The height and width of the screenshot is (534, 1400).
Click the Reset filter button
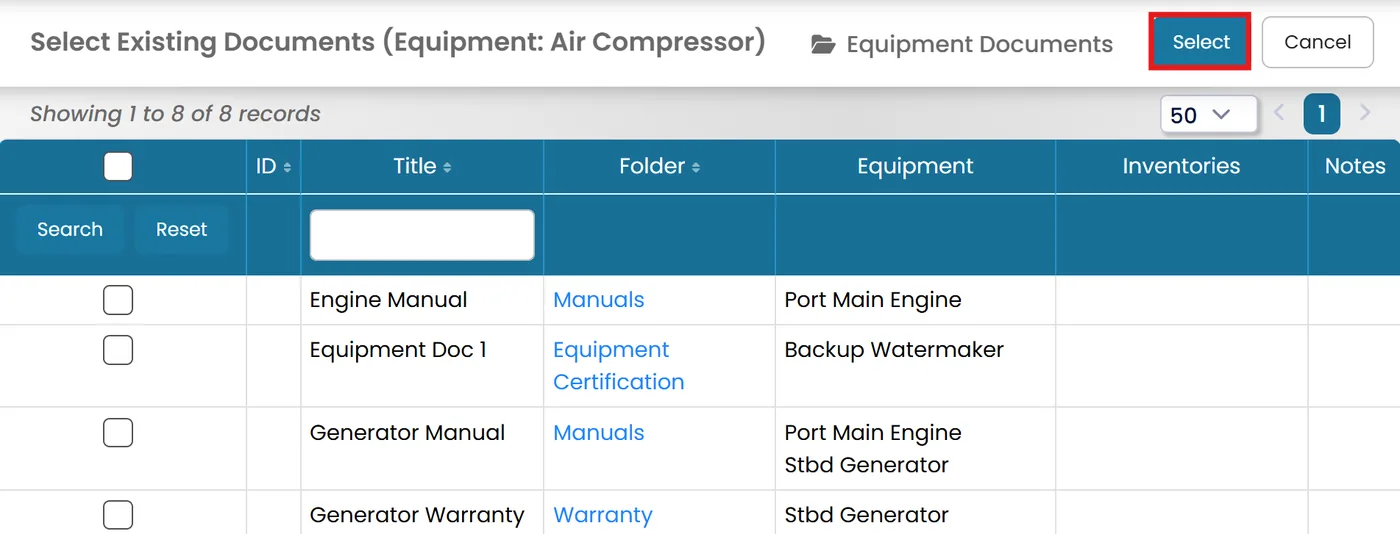point(181,229)
